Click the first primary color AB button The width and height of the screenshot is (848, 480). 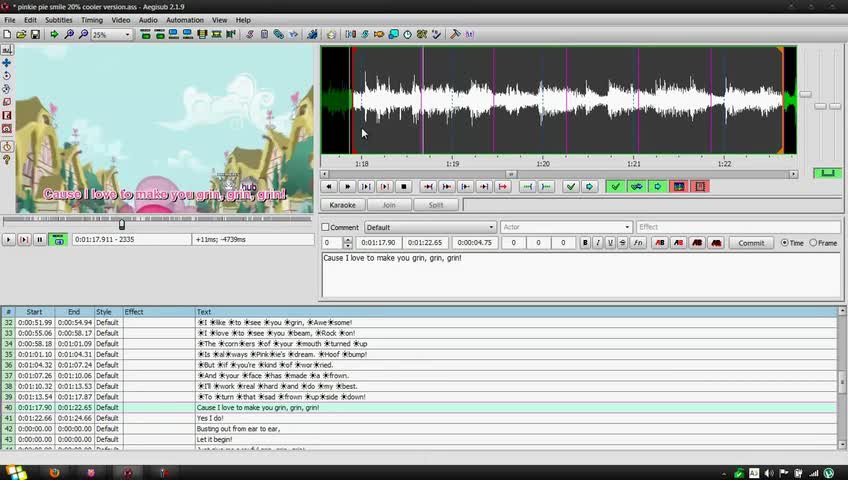coord(660,243)
